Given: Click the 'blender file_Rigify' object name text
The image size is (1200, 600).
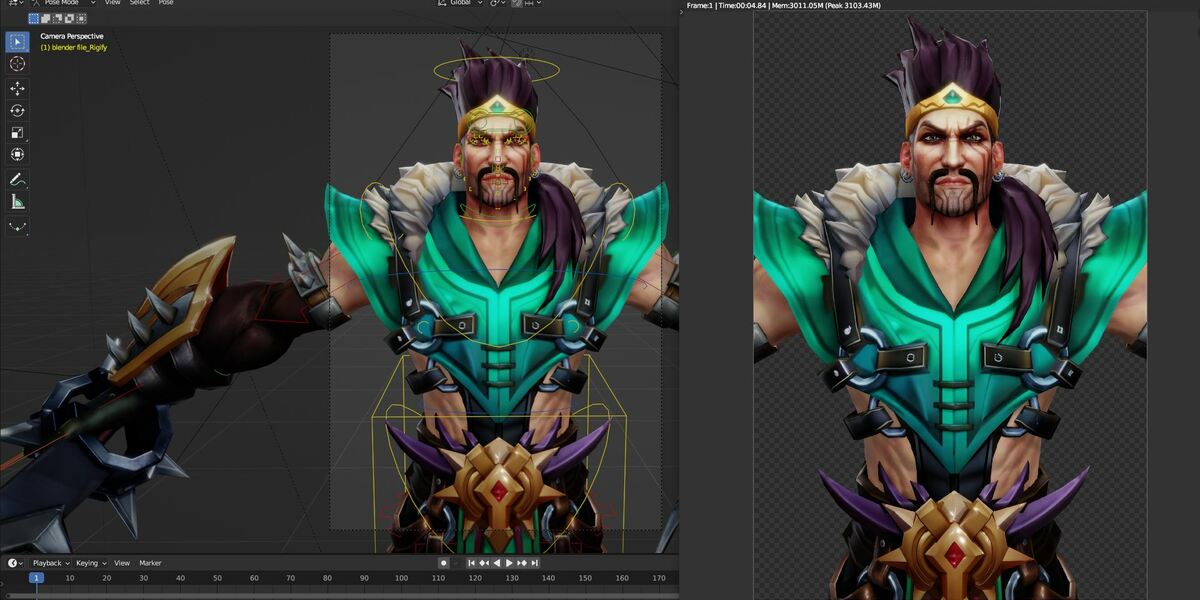Looking at the screenshot, I should (x=81, y=48).
